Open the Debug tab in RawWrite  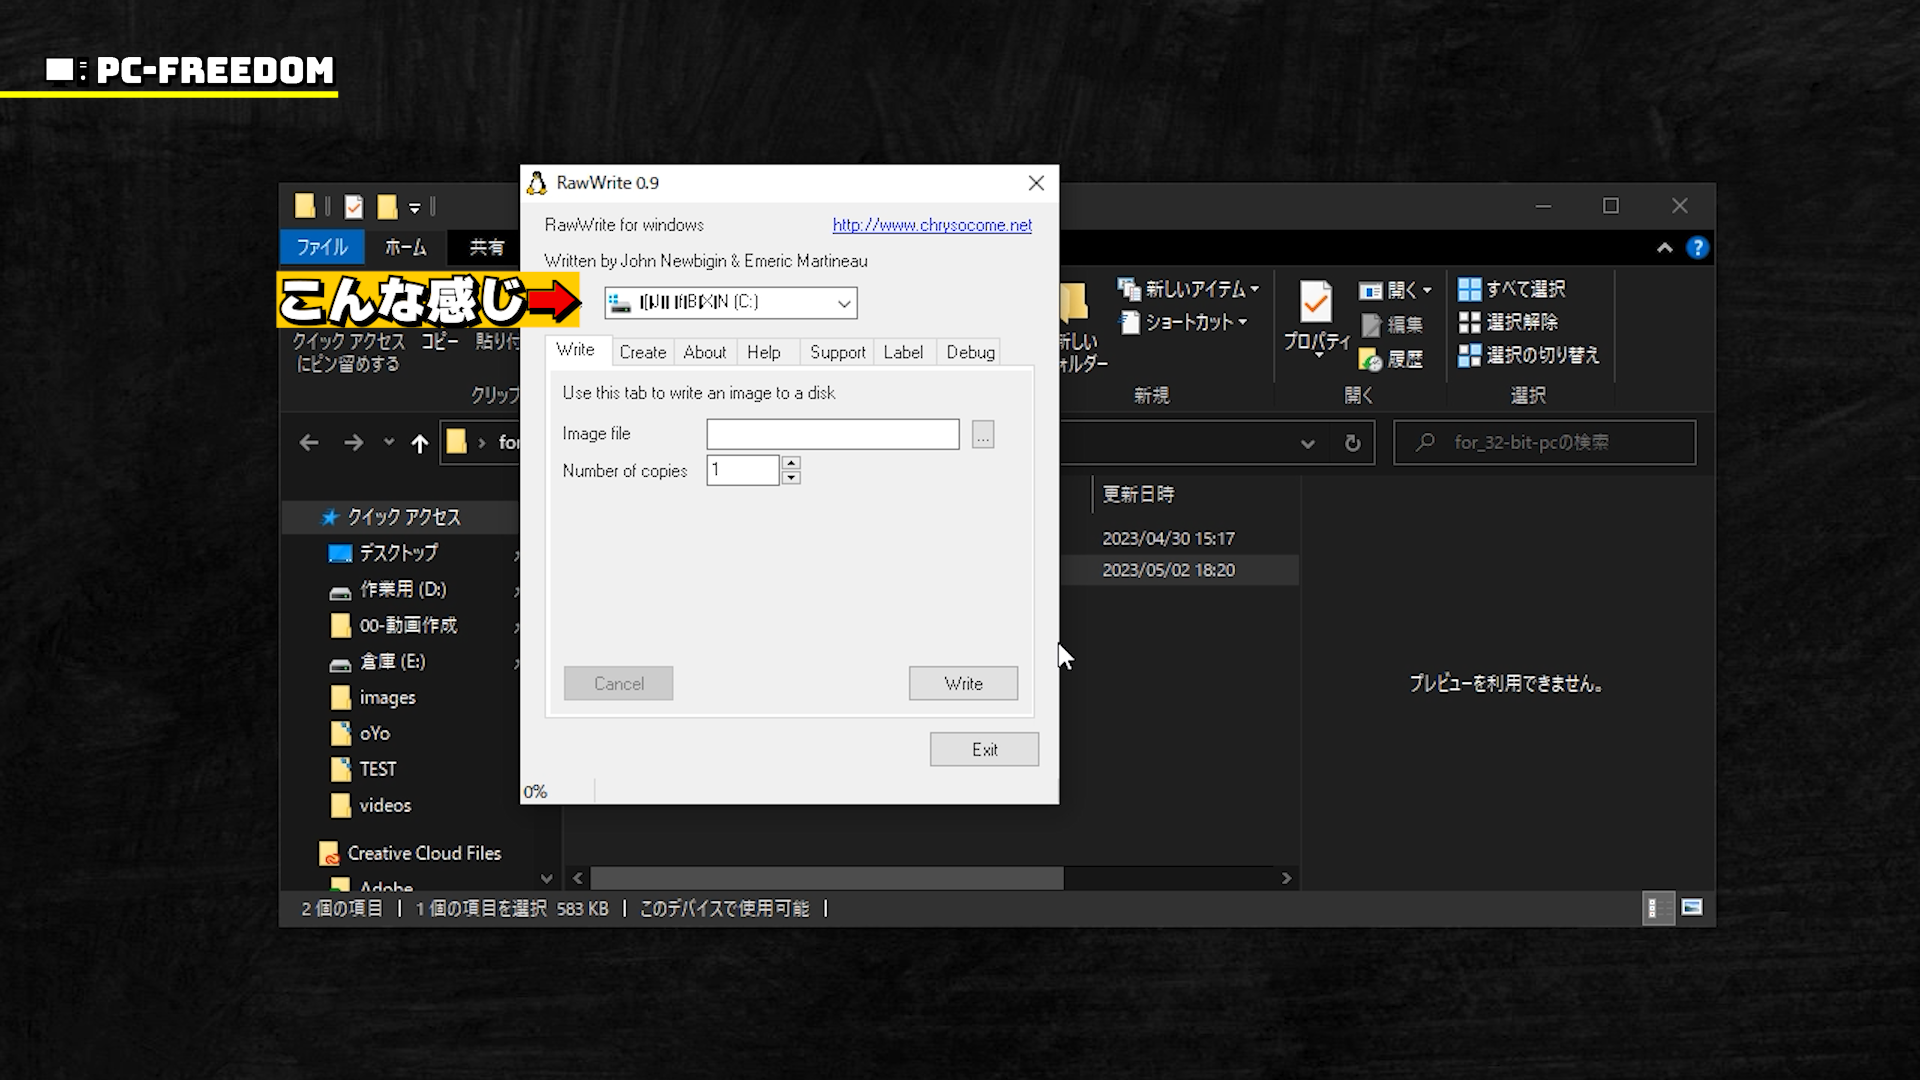click(970, 352)
